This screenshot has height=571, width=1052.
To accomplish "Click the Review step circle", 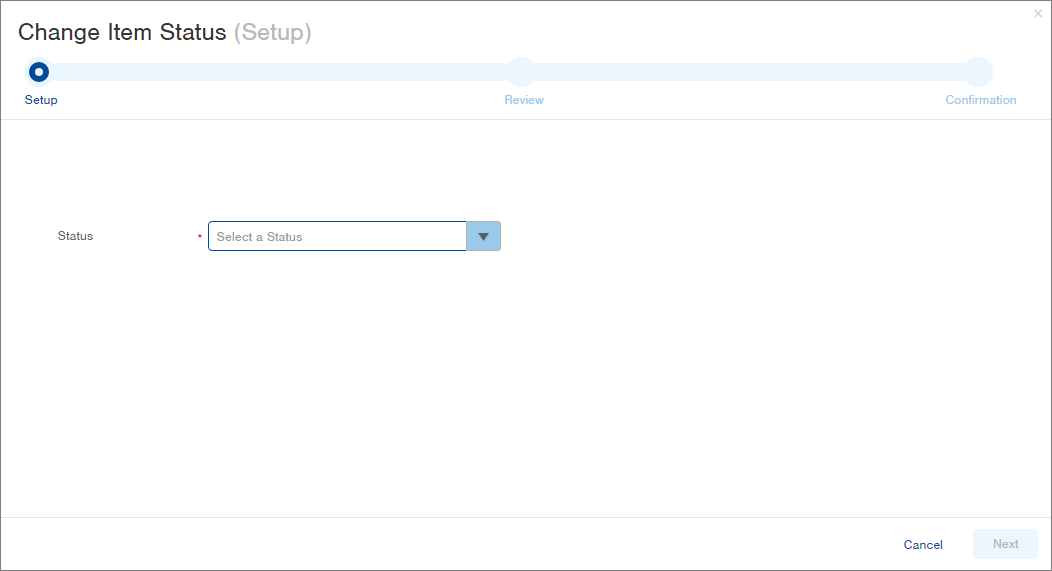I will click(x=521, y=72).
